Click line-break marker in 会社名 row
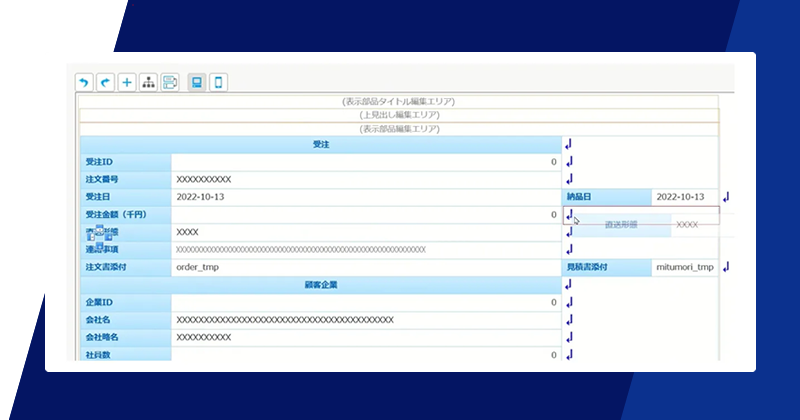 click(569, 320)
